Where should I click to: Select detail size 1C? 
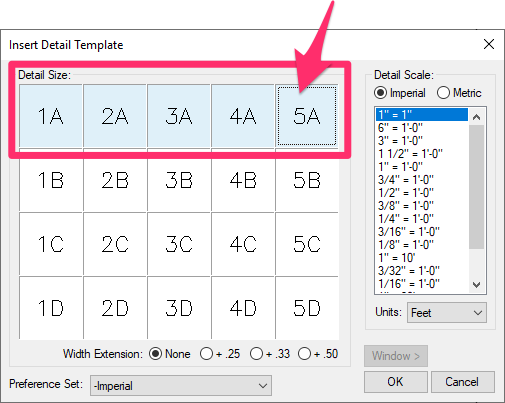[51, 244]
